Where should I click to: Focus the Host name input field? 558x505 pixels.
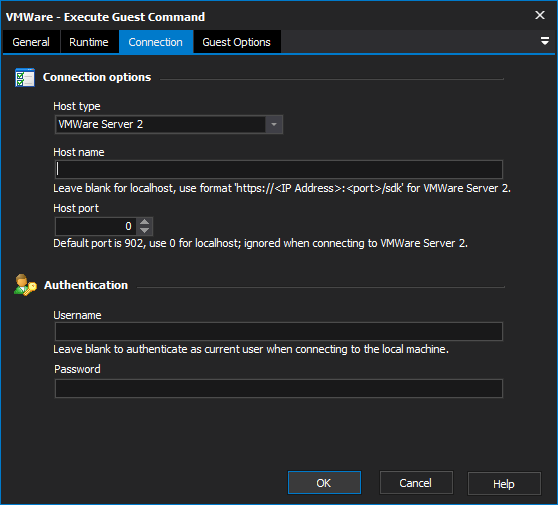click(x=279, y=169)
